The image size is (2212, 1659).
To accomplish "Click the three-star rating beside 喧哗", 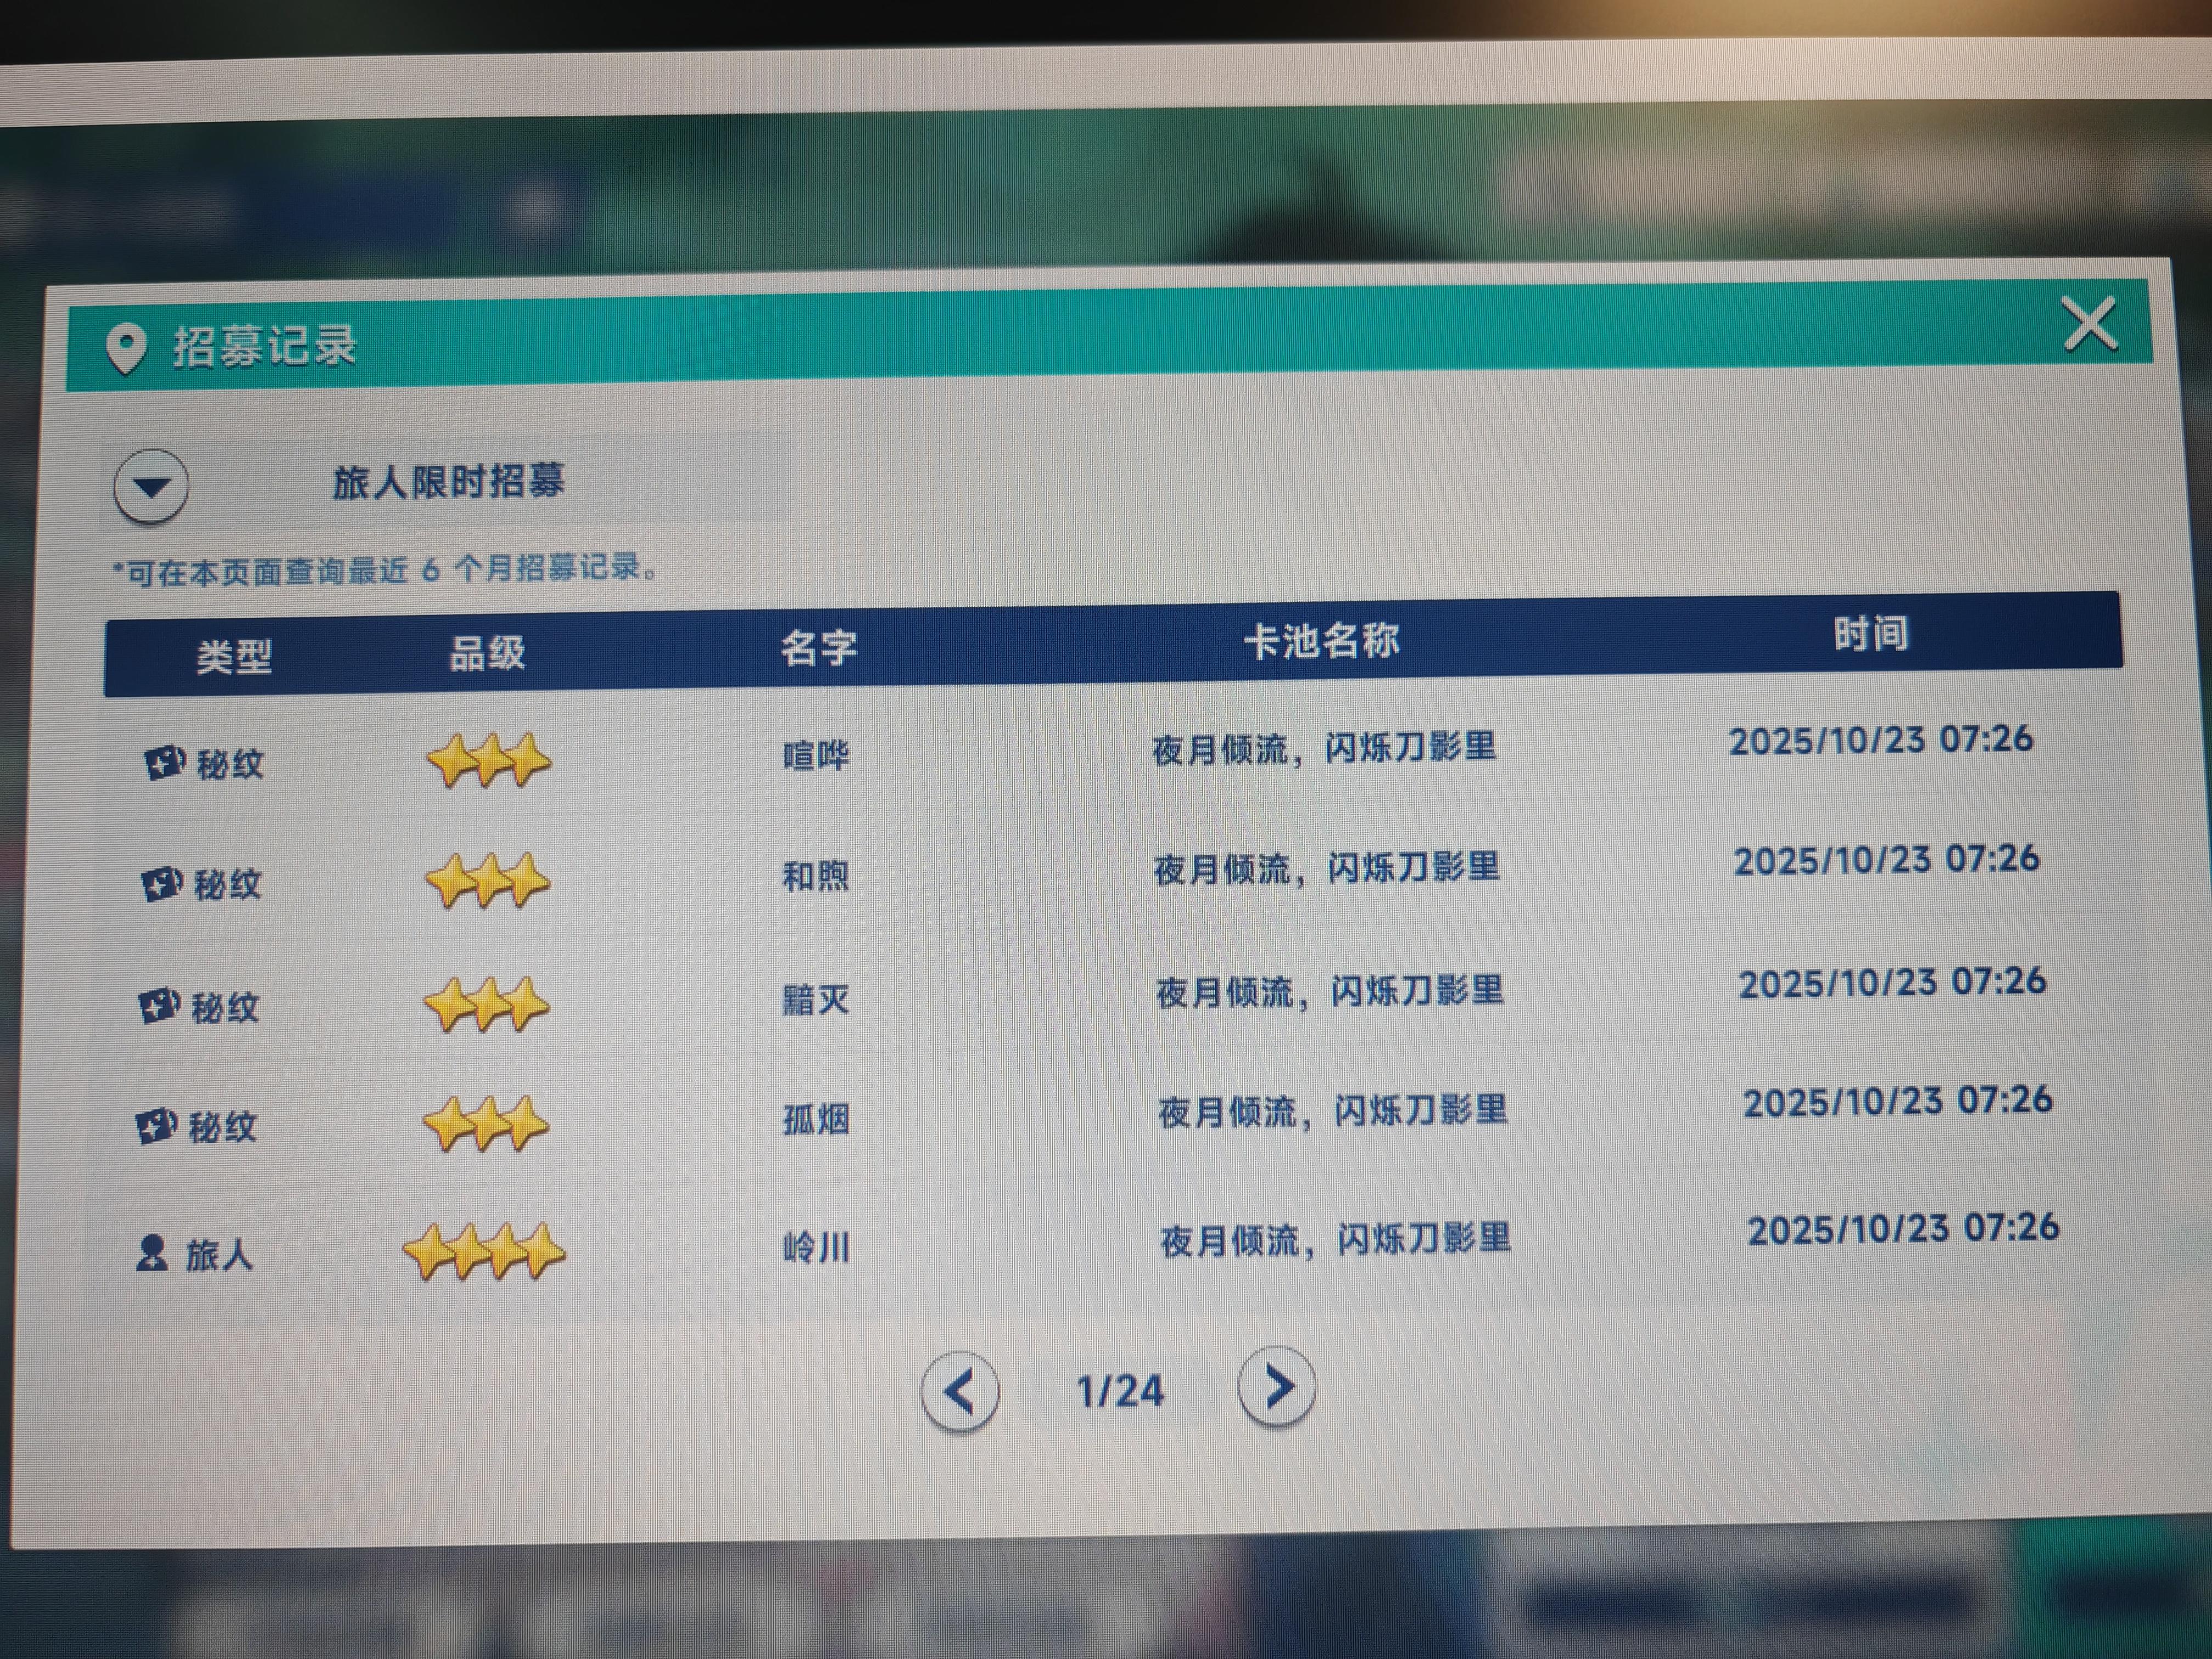I will pyautogui.click(x=489, y=760).
